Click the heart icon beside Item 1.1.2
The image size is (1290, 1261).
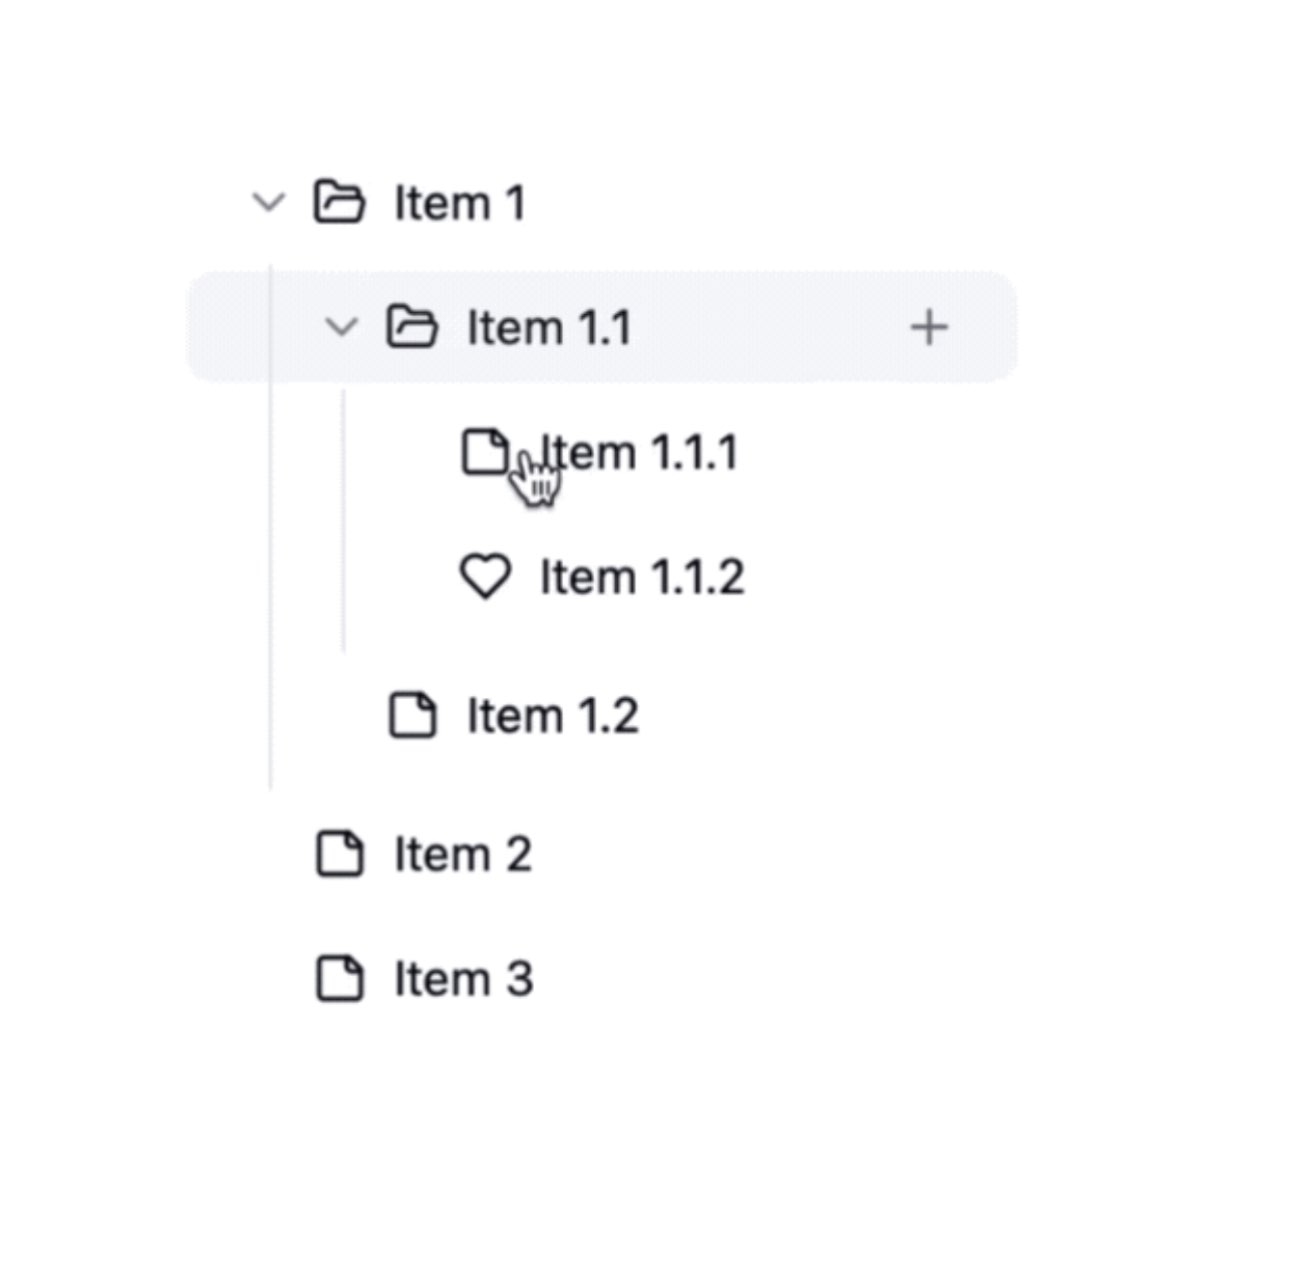485,577
